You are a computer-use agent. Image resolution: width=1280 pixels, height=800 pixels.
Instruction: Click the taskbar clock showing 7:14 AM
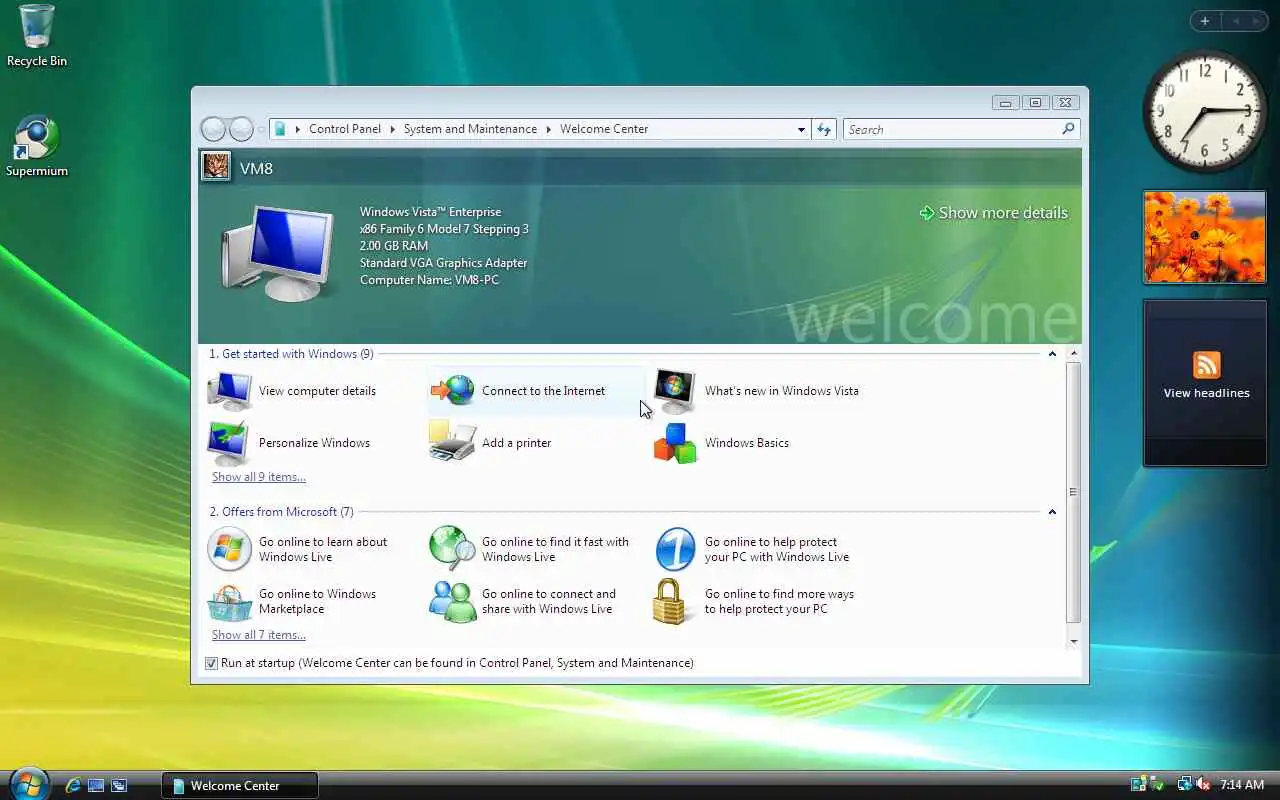click(x=1241, y=785)
